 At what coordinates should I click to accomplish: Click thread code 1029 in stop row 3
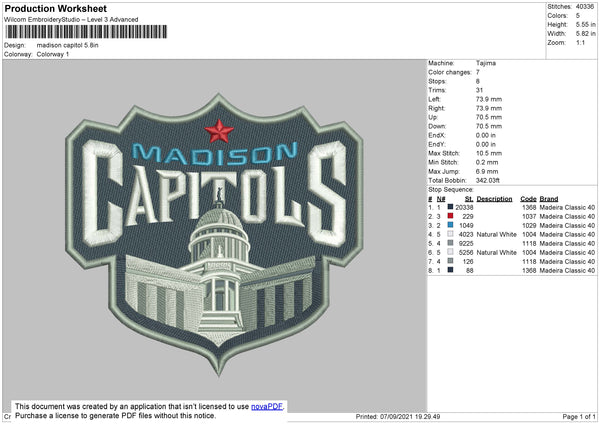coord(529,225)
